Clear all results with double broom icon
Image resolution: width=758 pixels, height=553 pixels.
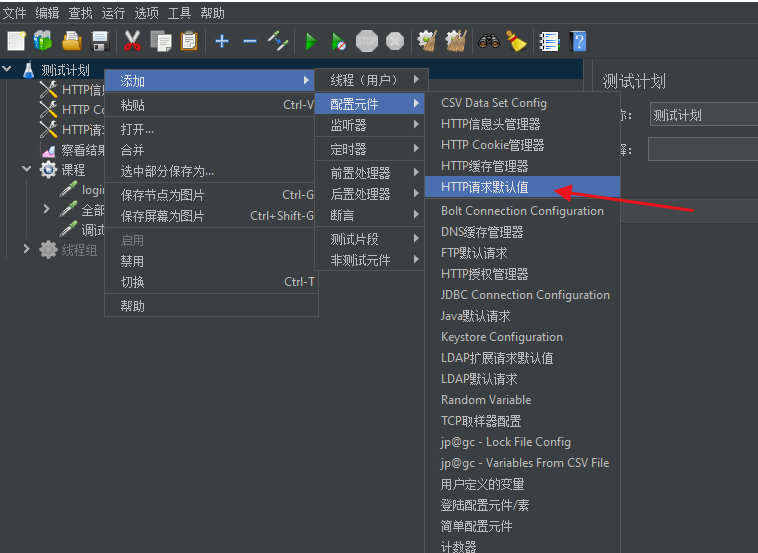tap(456, 41)
